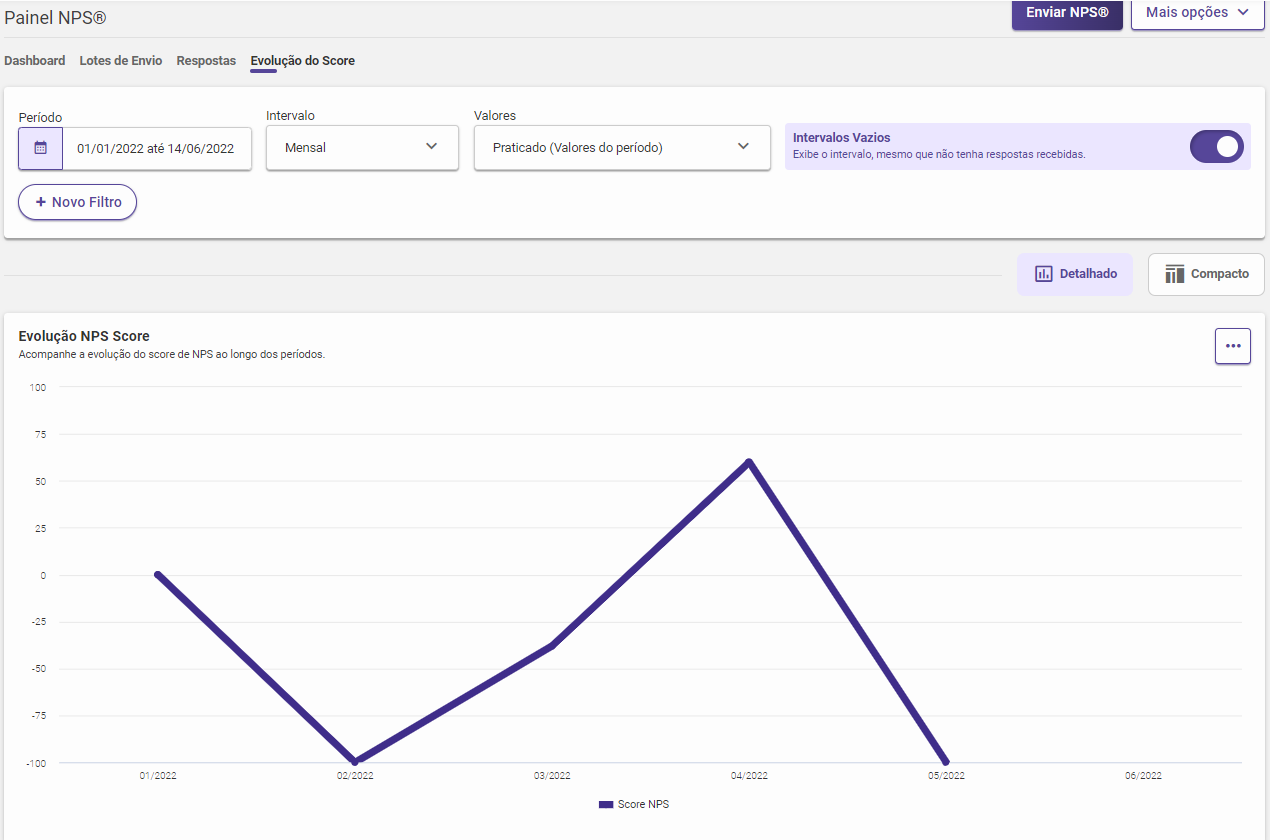This screenshot has height=840, width=1270.
Task: Switch to the Dashboard tab
Action: (x=35, y=61)
